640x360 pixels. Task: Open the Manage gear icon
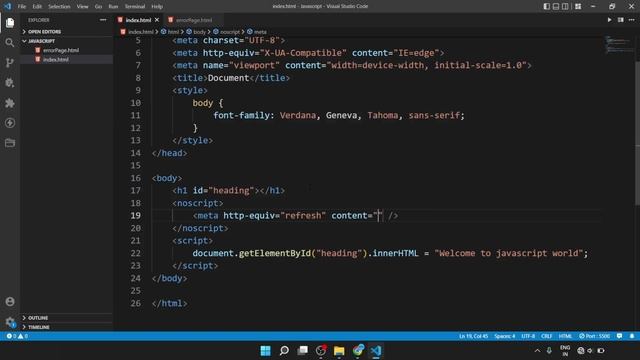click(x=10, y=322)
